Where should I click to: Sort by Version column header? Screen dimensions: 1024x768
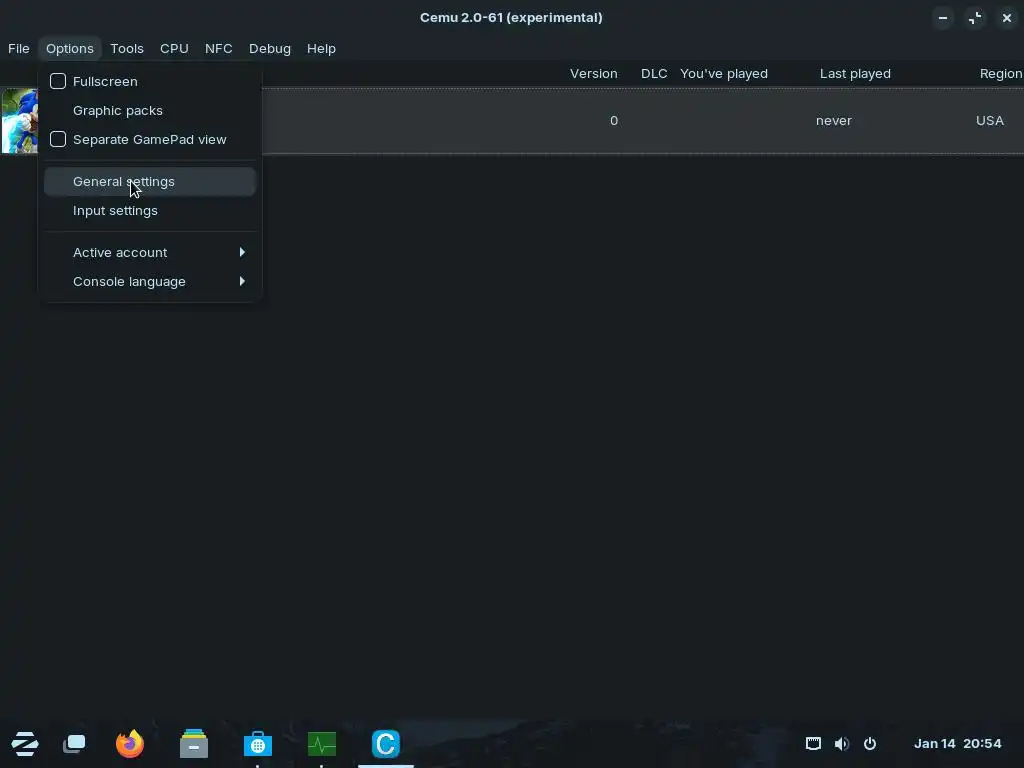point(594,74)
